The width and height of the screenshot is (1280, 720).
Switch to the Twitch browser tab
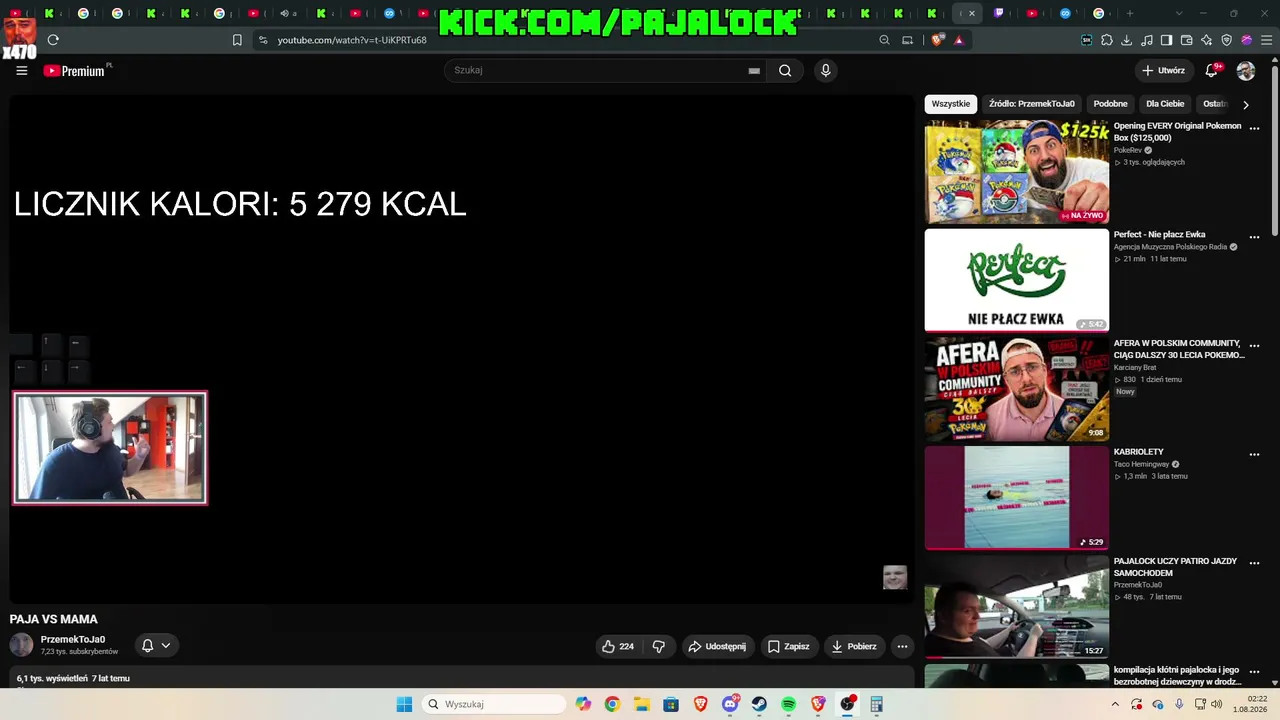point(999,13)
